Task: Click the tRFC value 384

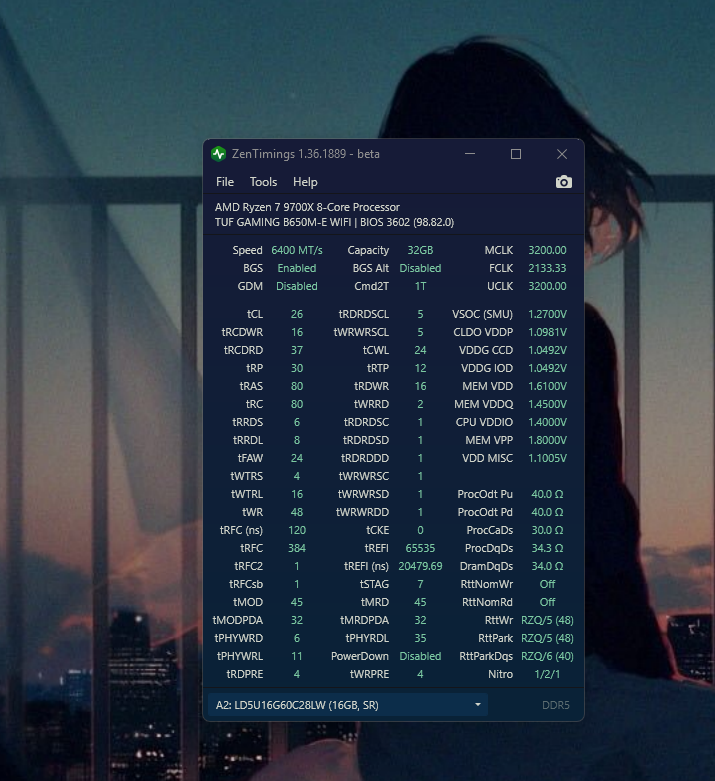Action: [296, 548]
